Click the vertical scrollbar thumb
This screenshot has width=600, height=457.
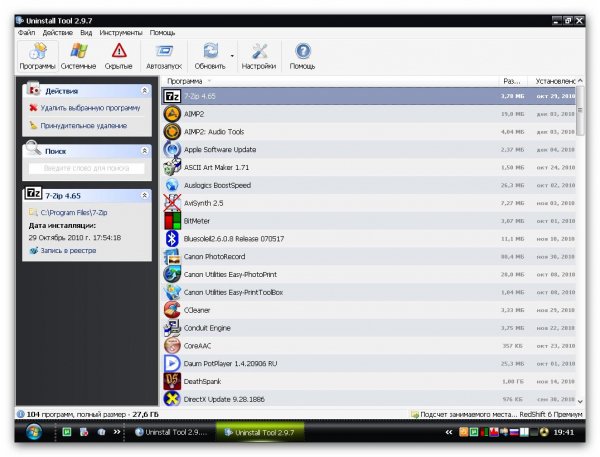click(580, 111)
